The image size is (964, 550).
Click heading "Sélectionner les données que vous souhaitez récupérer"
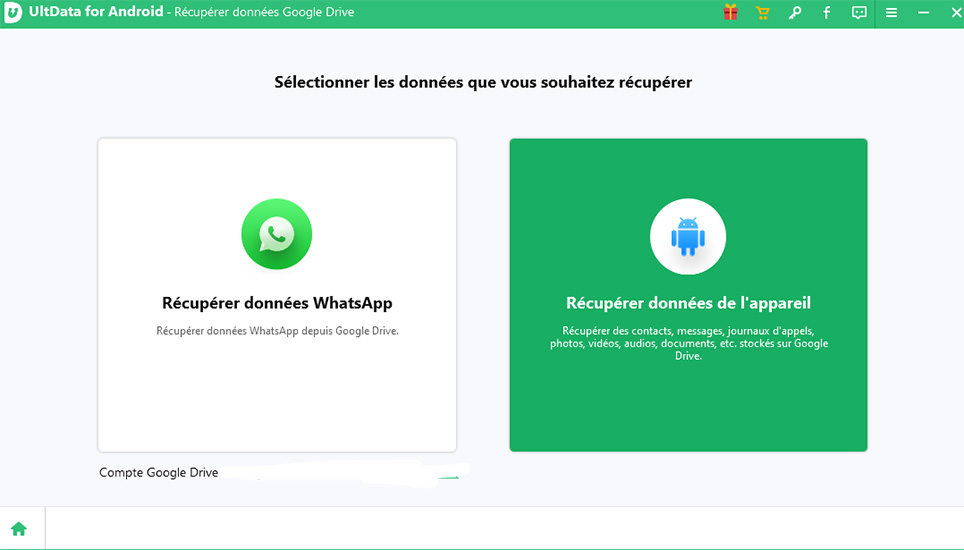483,82
